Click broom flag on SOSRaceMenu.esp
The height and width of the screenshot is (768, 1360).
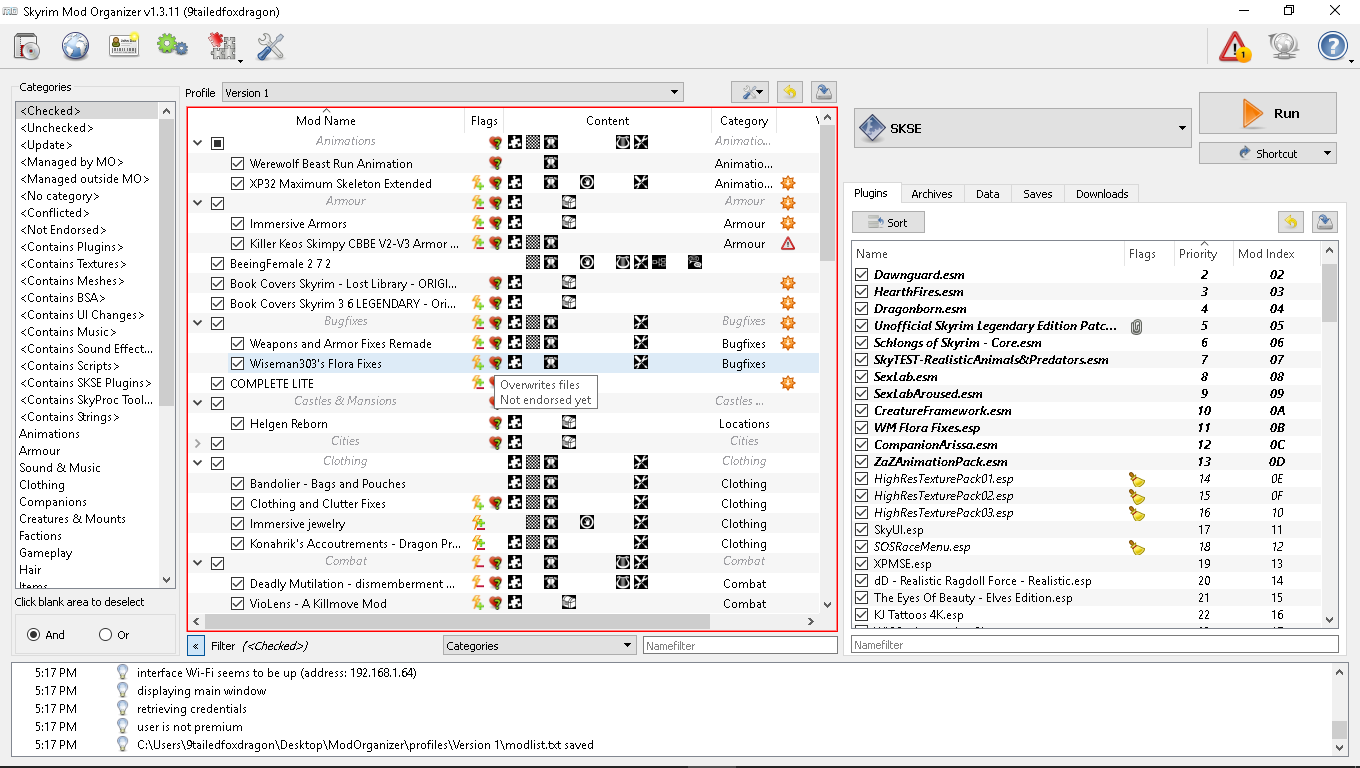coord(1136,547)
